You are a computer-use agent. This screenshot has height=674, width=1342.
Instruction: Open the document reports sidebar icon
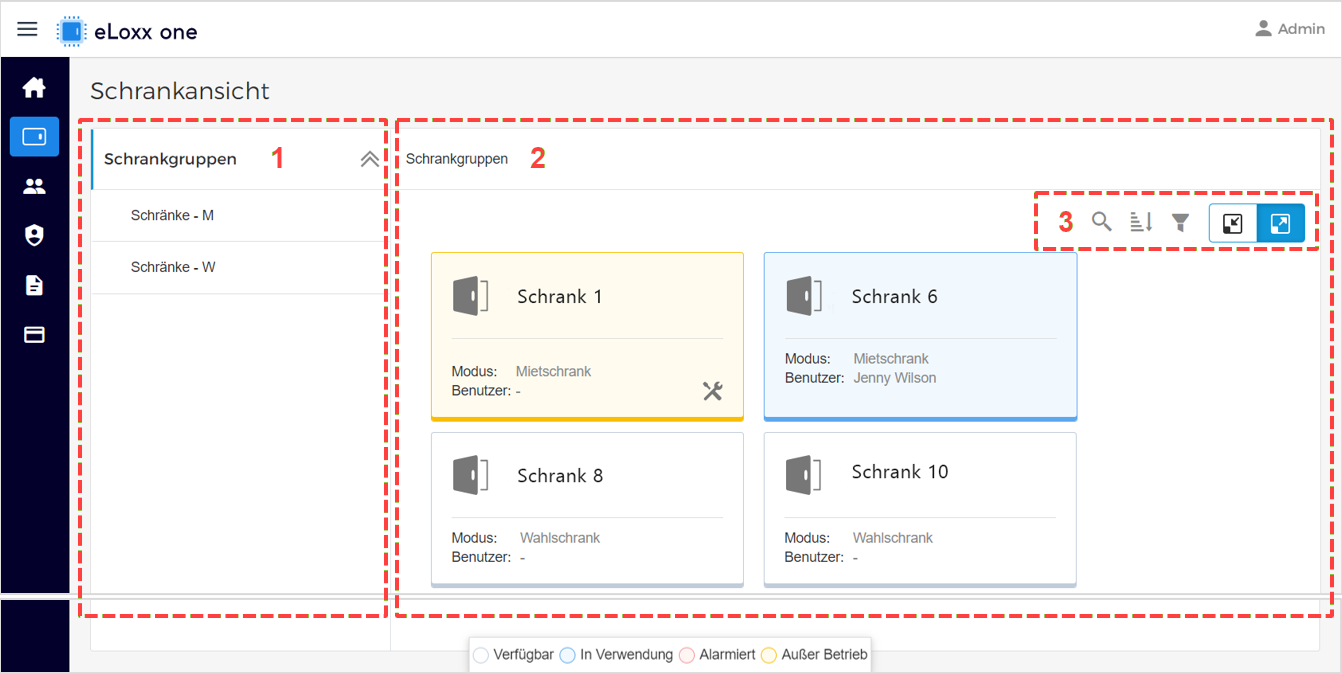[x=34, y=285]
